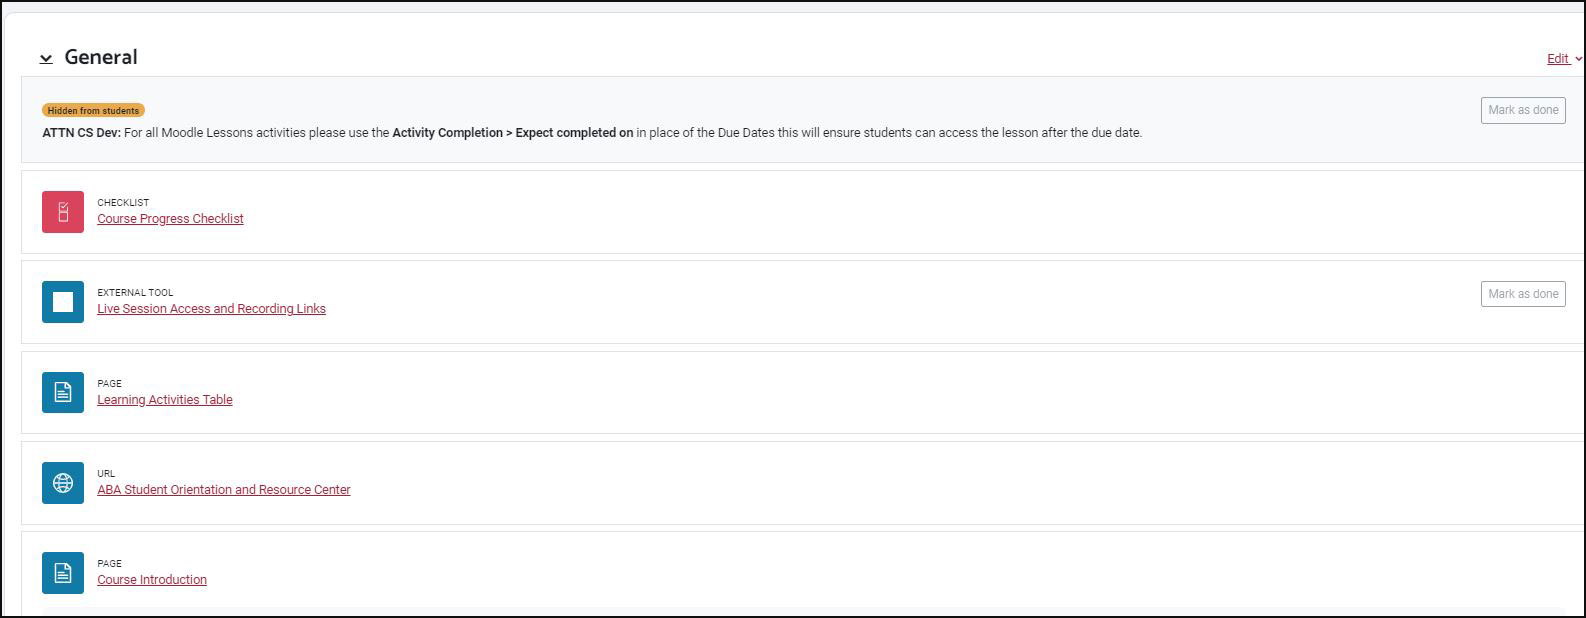
Task: Click the blue External Tool activity icon
Action: pos(62,301)
